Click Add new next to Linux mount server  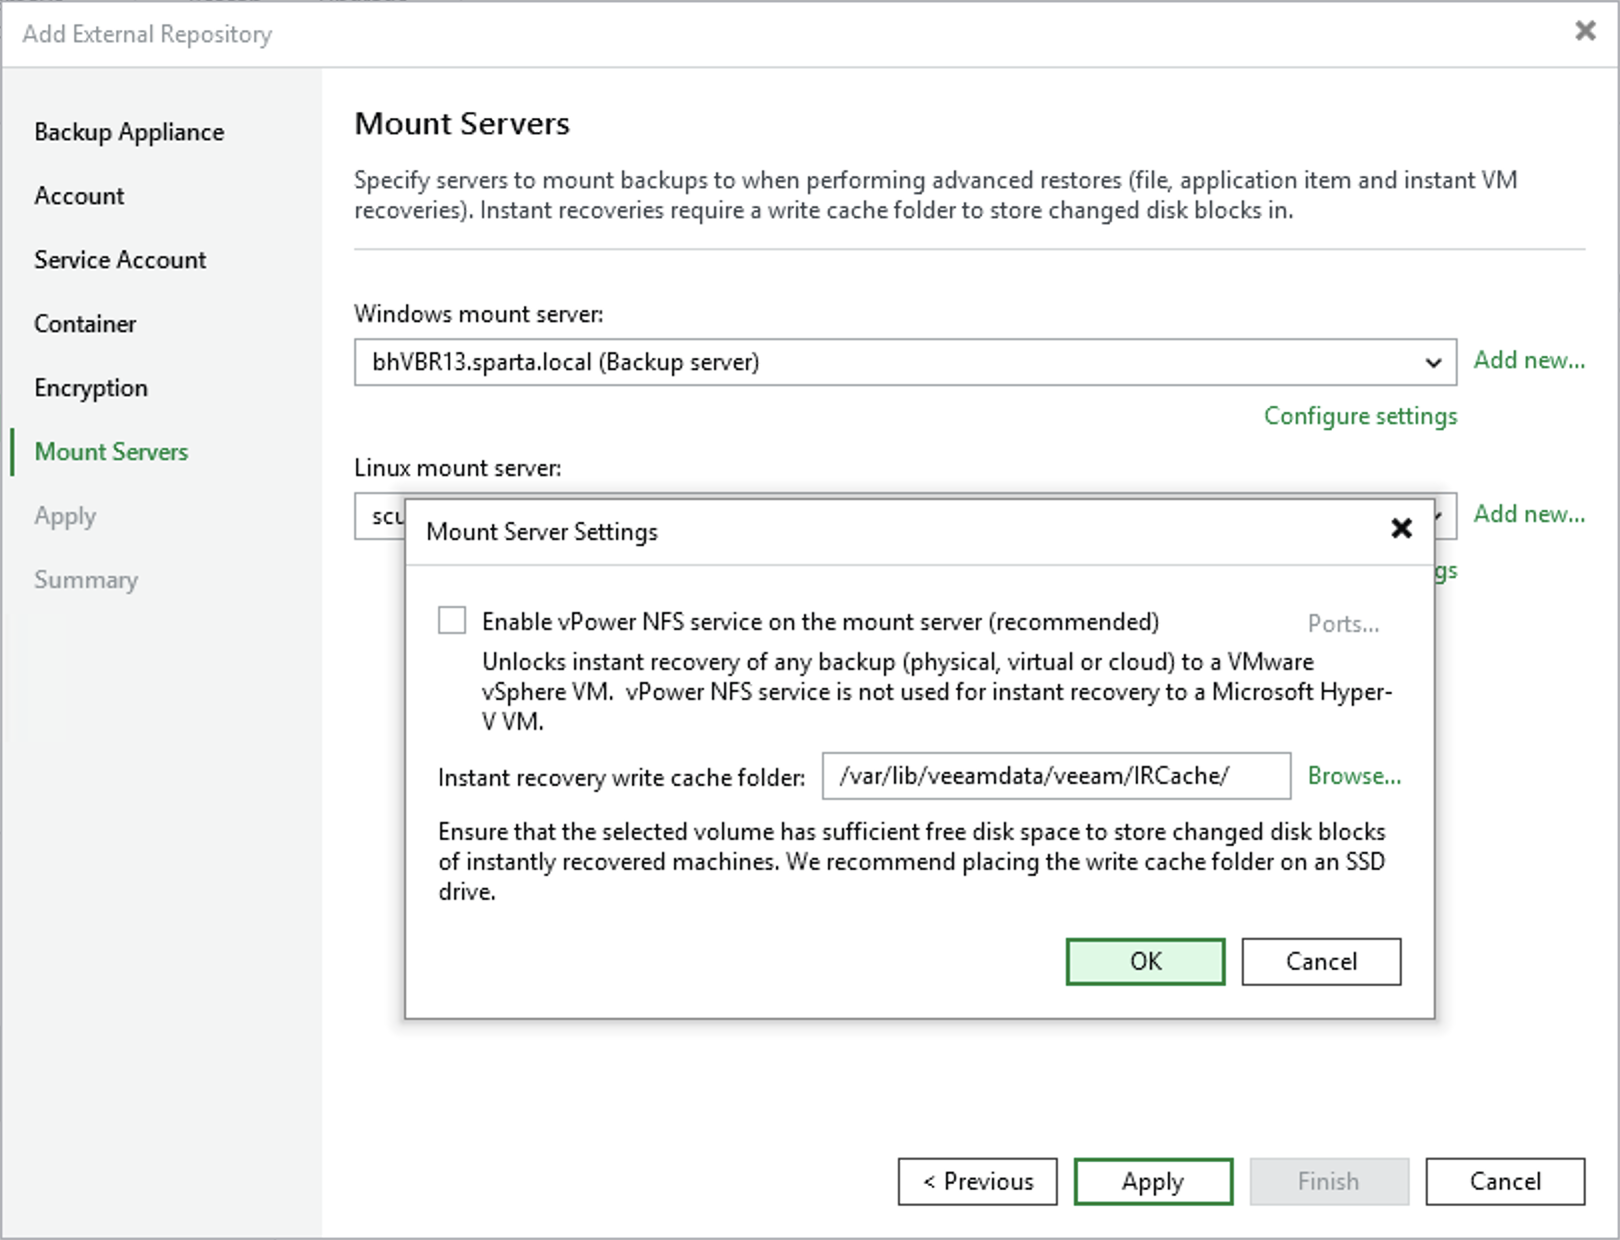pyautogui.click(x=1529, y=514)
